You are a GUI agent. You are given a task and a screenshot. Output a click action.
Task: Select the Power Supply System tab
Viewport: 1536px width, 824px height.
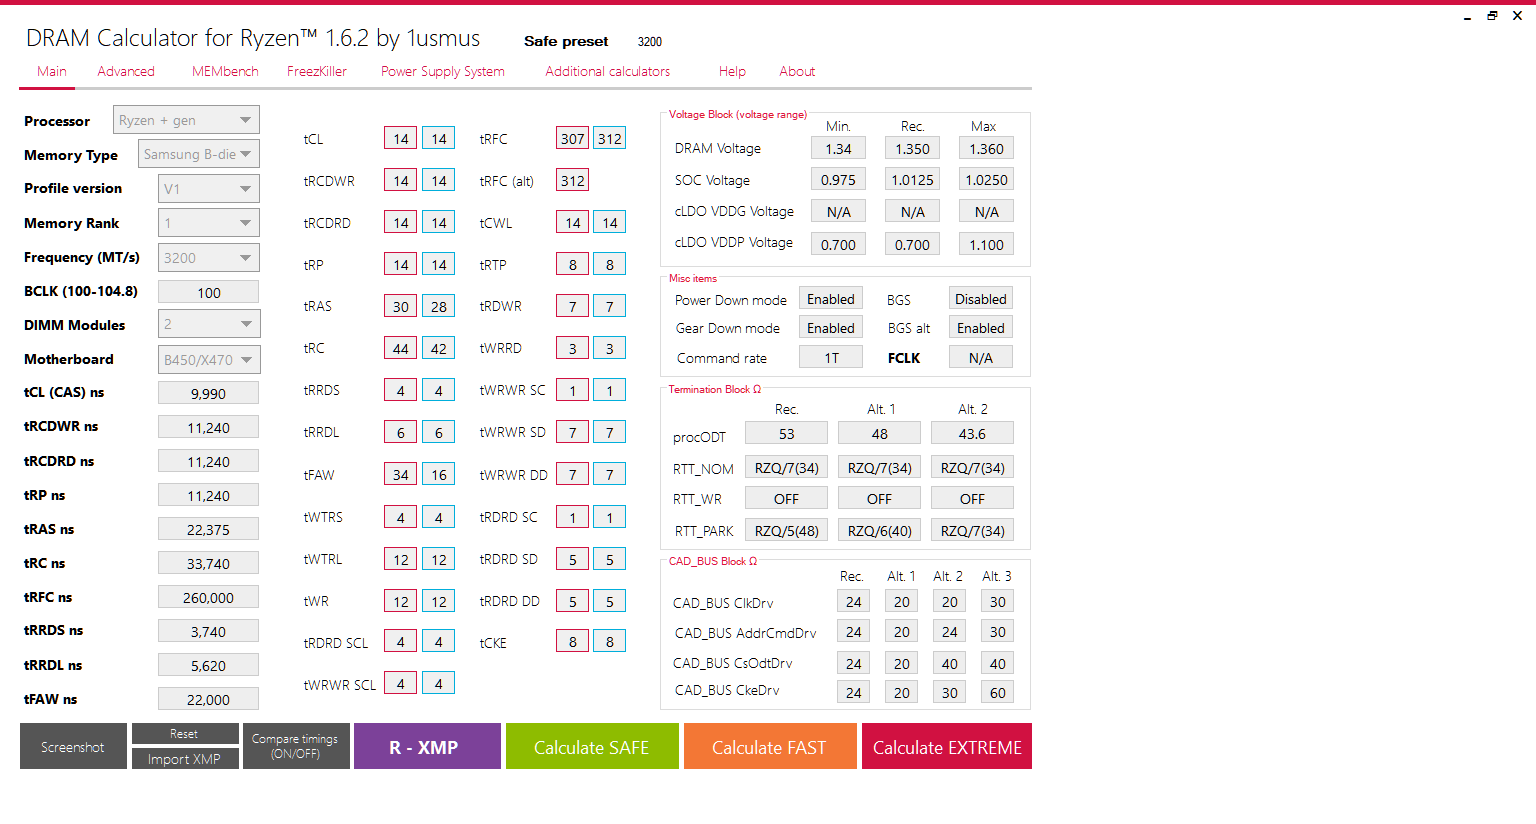coord(443,72)
